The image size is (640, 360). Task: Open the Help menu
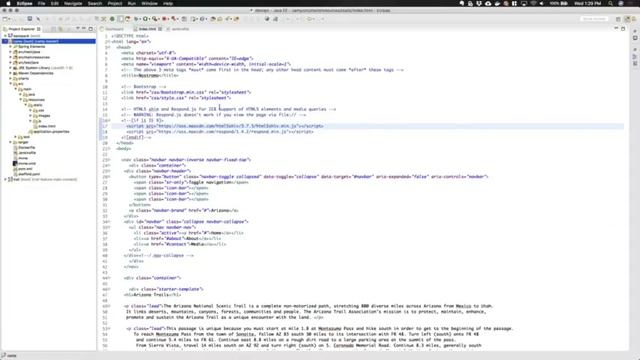tap(168, 3)
